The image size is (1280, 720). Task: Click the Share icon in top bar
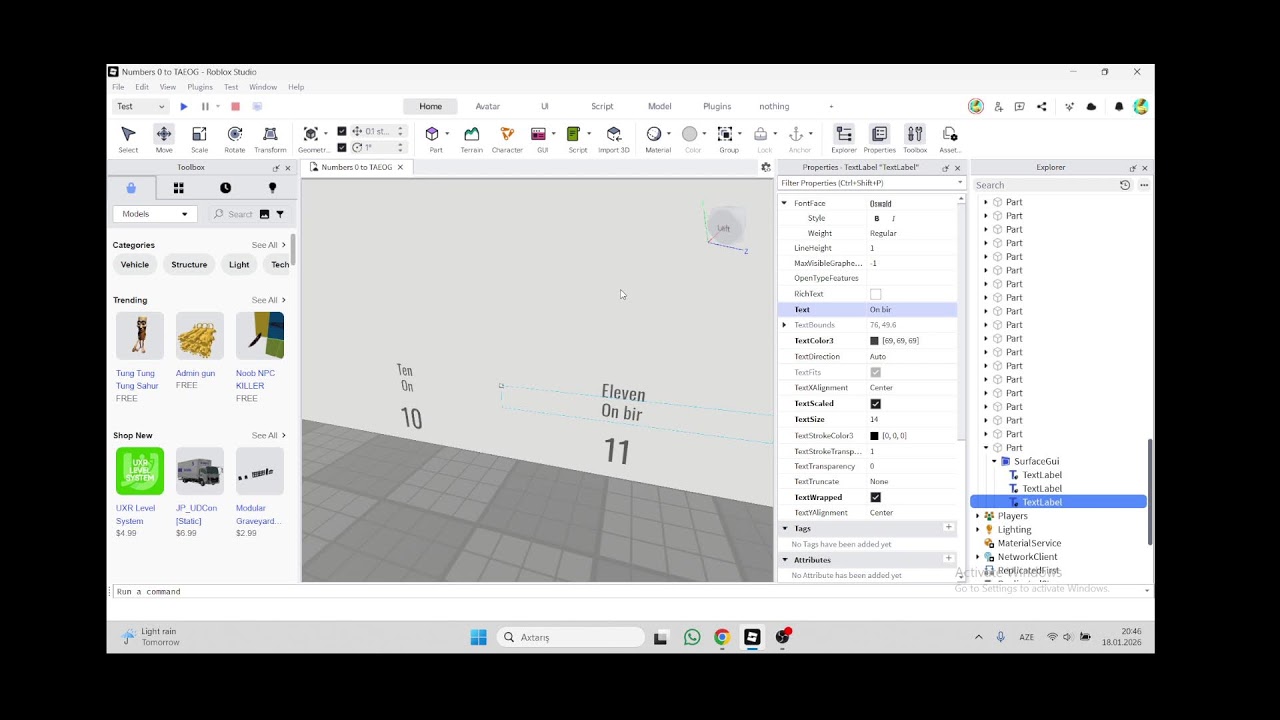coord(1041,106)
